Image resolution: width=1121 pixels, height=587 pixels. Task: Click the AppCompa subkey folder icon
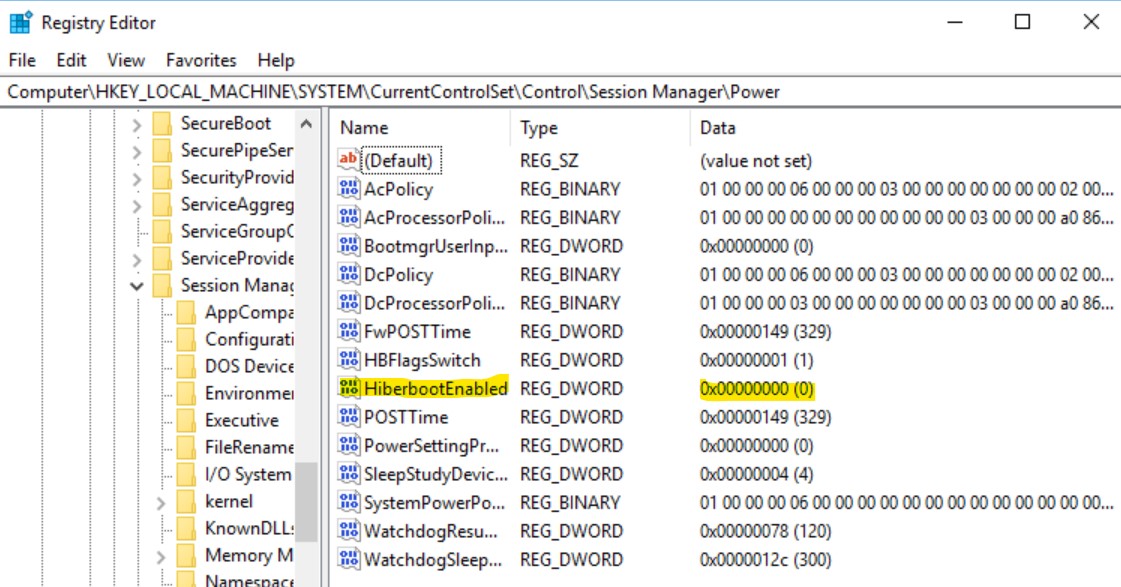(x=186, y=312)
